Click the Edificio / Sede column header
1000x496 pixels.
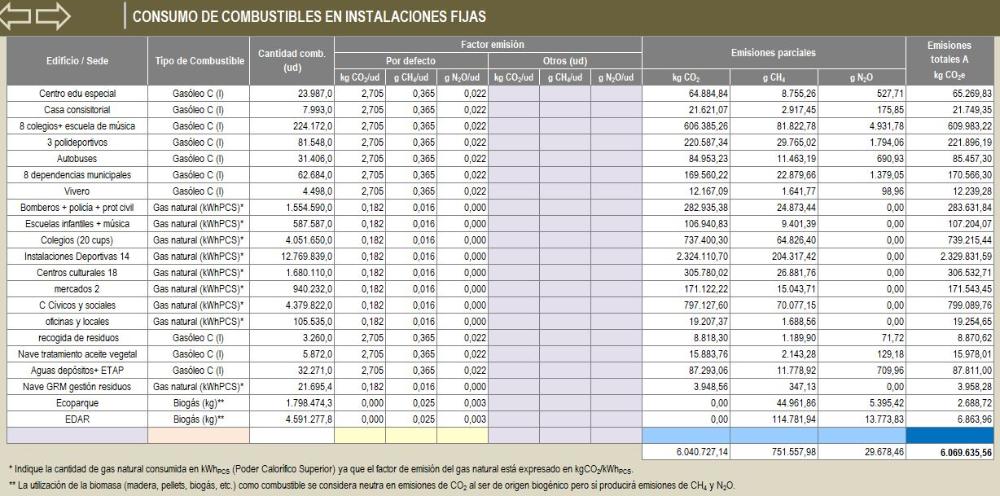click(x=76, y=62)
